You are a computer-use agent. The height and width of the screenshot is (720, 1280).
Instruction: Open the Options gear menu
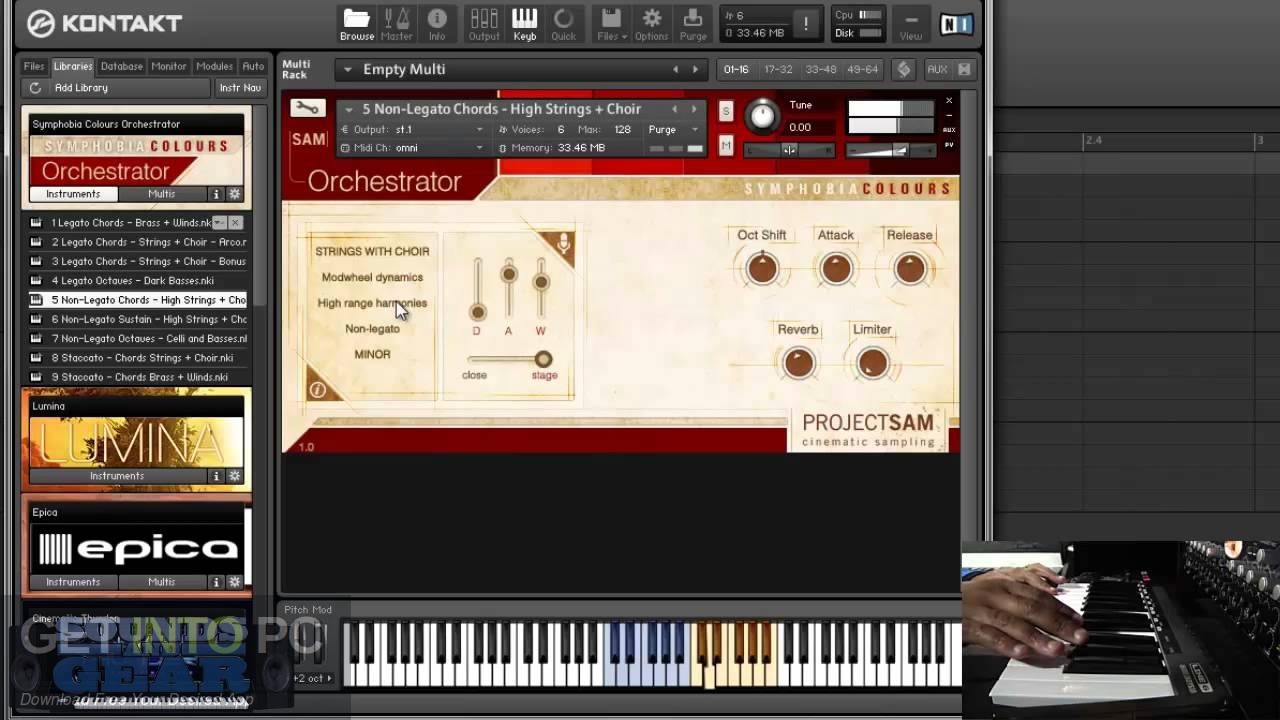tap(651, 24)
